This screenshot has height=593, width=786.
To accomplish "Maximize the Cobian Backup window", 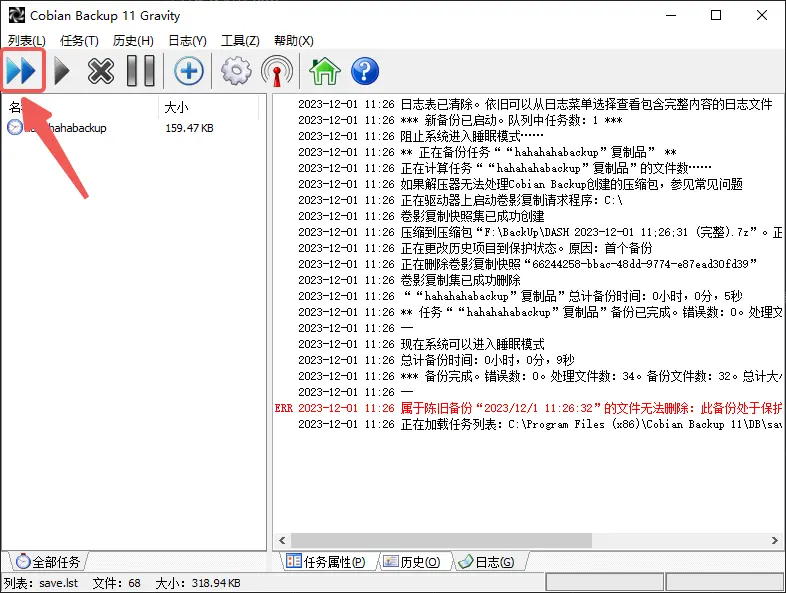I will pos(716,15).
